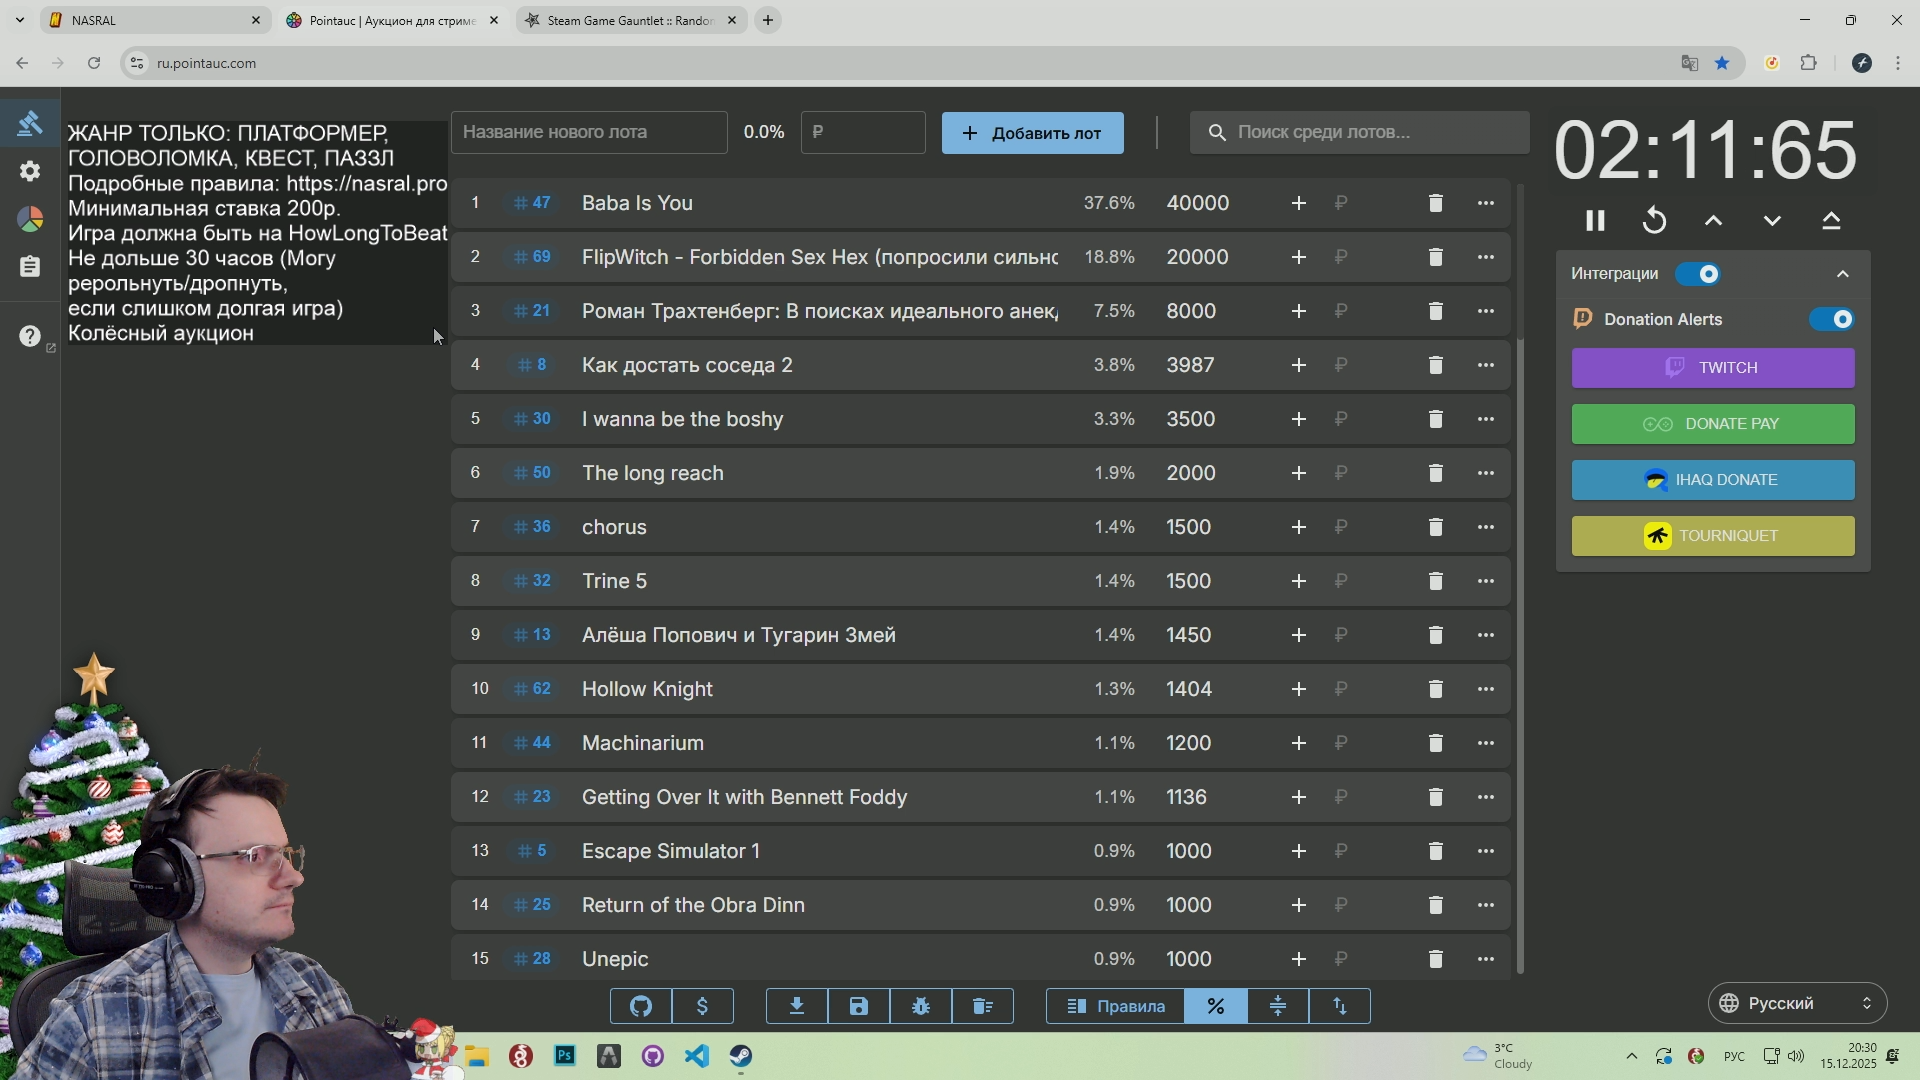Screen dimensions: 1920x1080
Task: Toggle the Integrations switch
Action: 1698,274
